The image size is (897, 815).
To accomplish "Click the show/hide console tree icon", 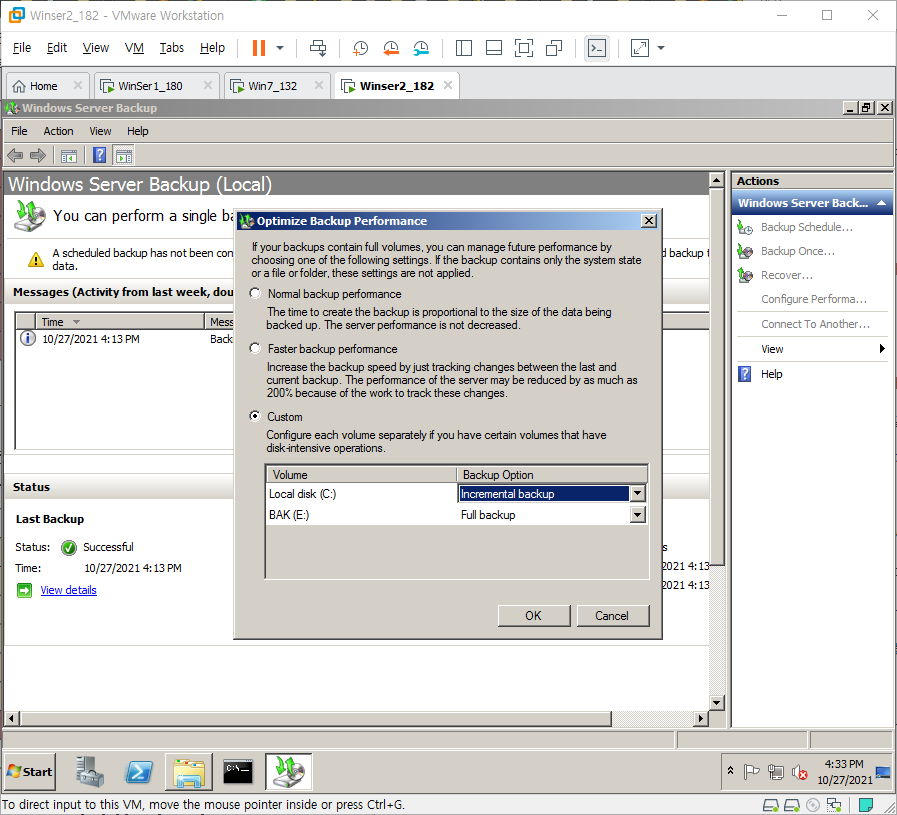I will 69,156.
